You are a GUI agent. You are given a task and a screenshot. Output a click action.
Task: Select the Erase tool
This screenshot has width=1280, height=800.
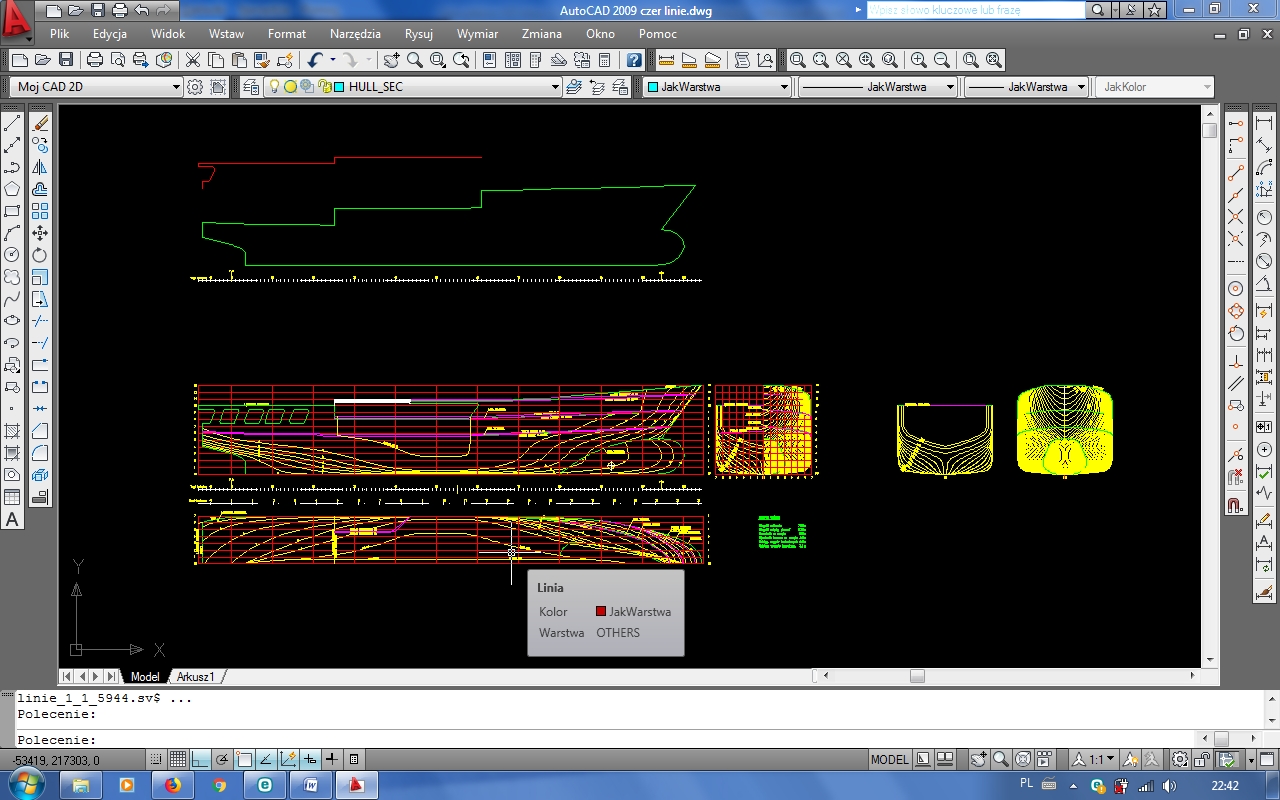coord(40,123)
